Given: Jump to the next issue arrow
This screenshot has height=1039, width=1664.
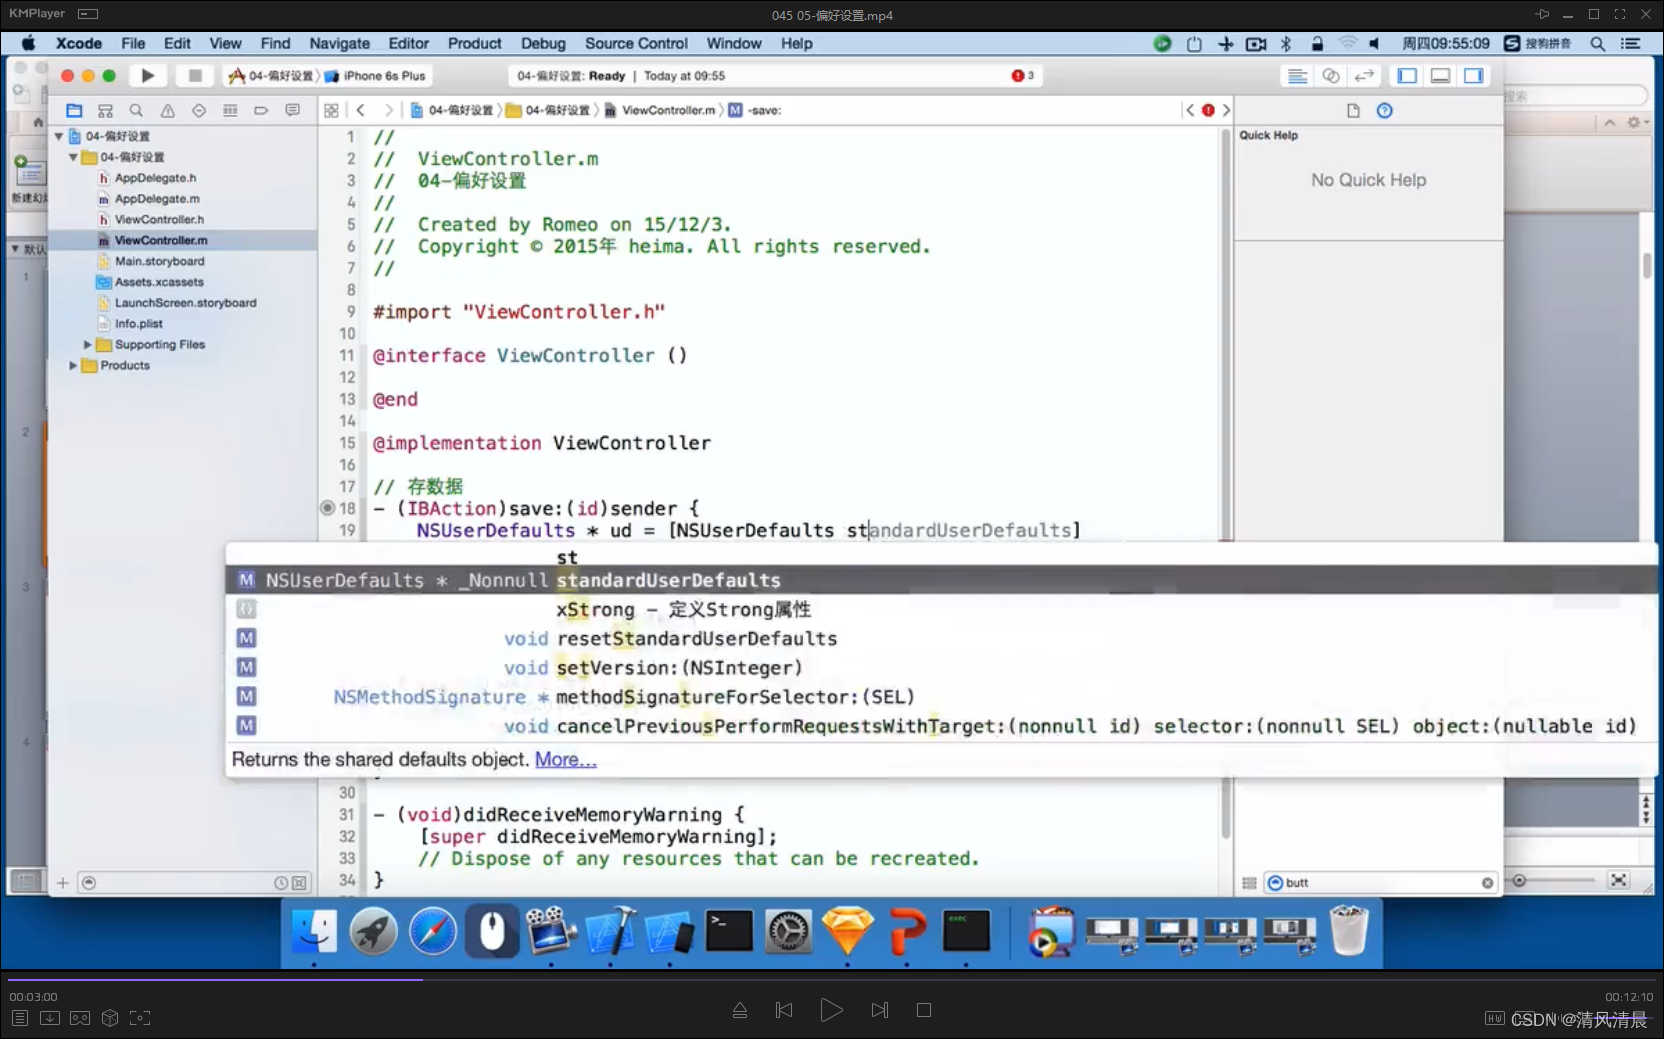Looking at the screenshot, I should tap(1226, 111).
